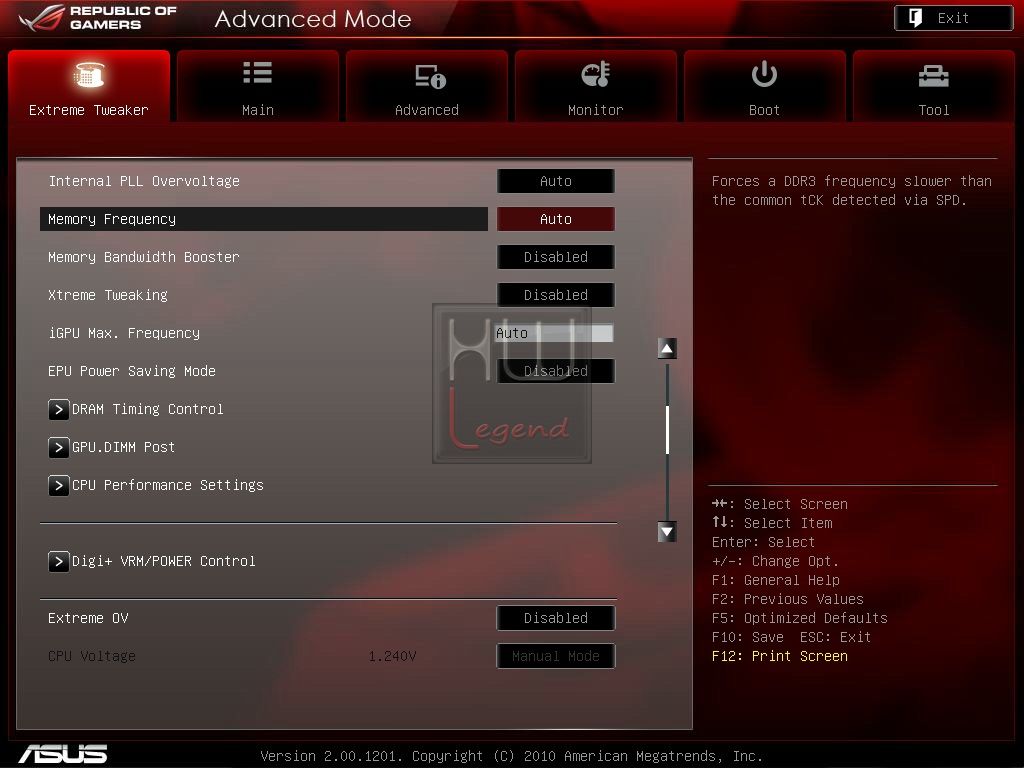The width and height of the screenshot is (1024, 768).
Task: Switch to Extreme Tweaker tab label
Action: pos(89,110)
